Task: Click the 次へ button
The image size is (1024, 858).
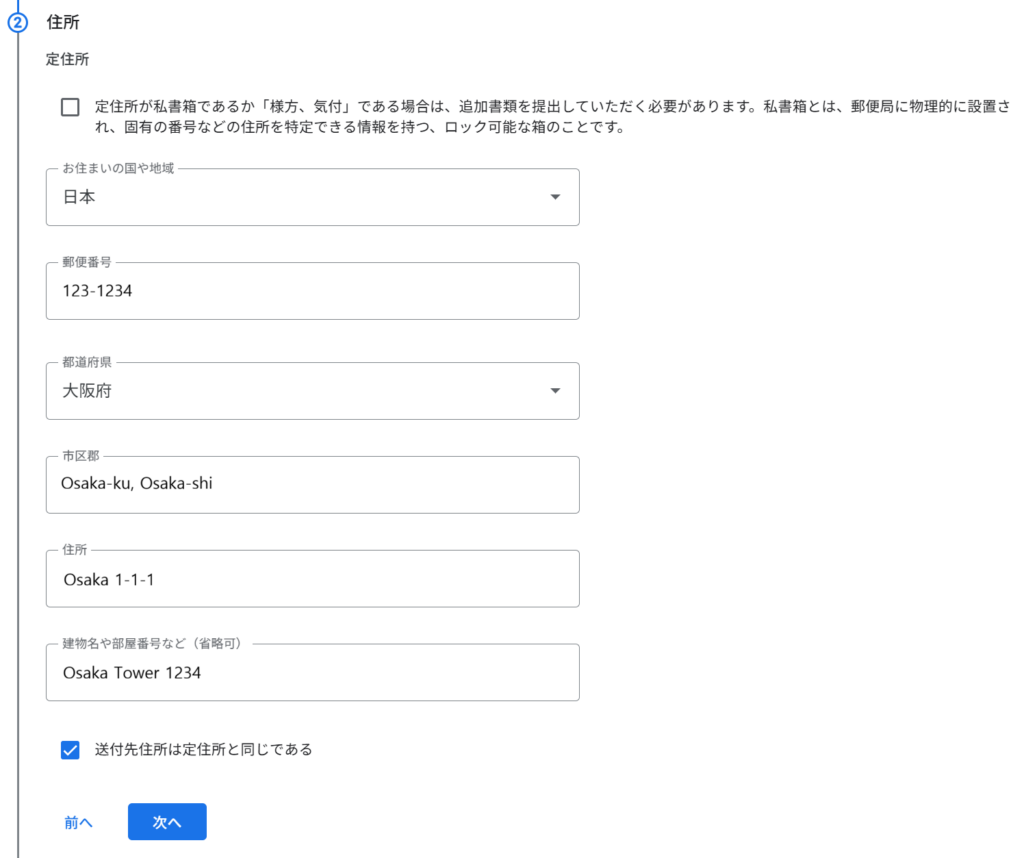Action: point(167,821)
